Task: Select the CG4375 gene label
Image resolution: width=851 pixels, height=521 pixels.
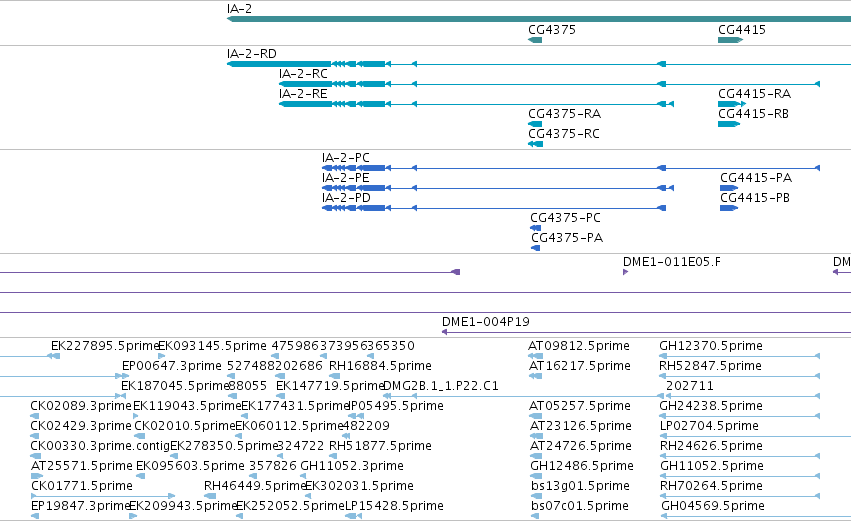Action: [552, 30]
